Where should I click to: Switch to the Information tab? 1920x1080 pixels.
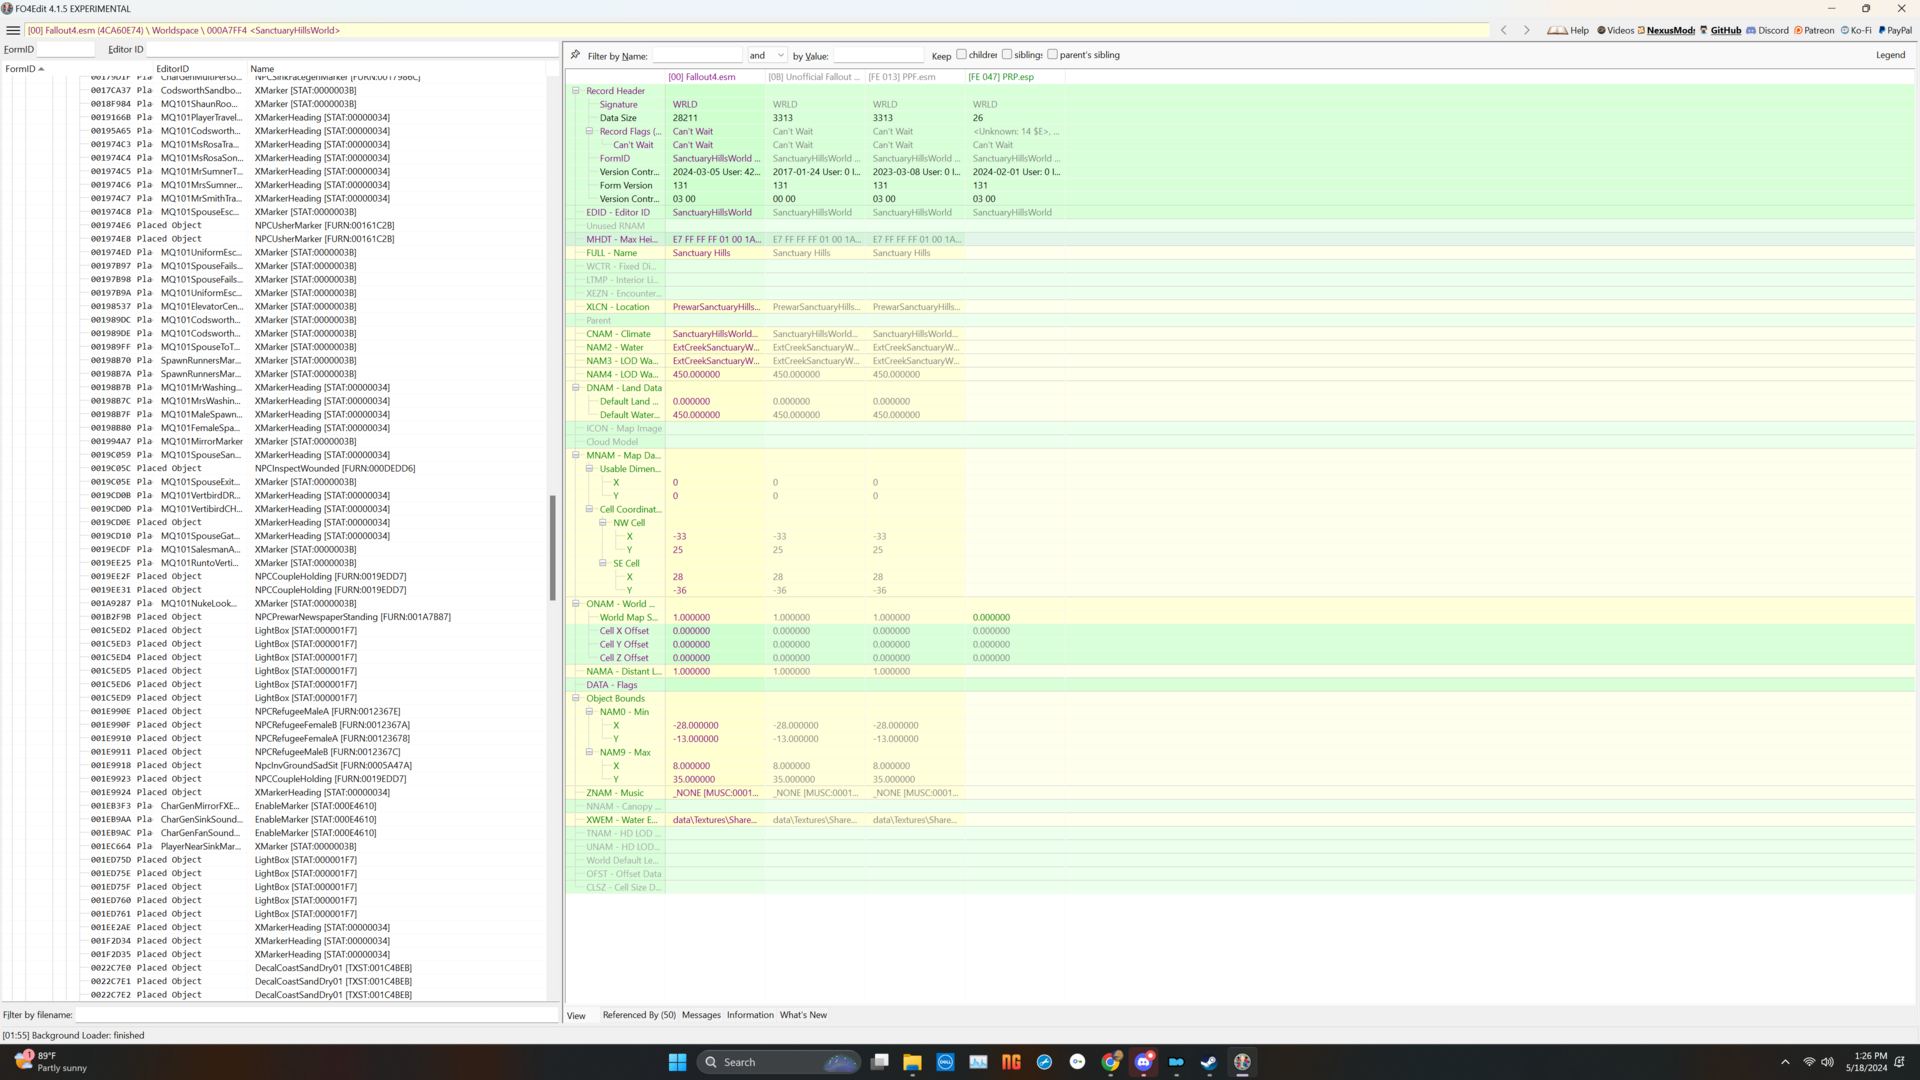750,1015
